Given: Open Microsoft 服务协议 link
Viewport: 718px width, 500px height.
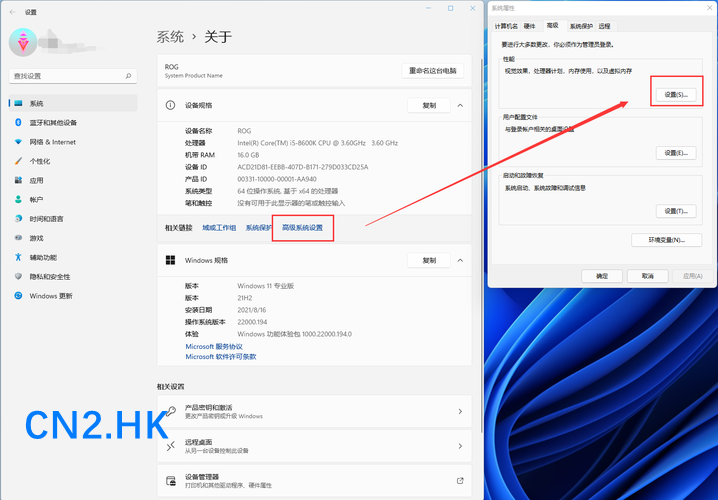Looking at the screenshot, I should click(x=214, y=347).
